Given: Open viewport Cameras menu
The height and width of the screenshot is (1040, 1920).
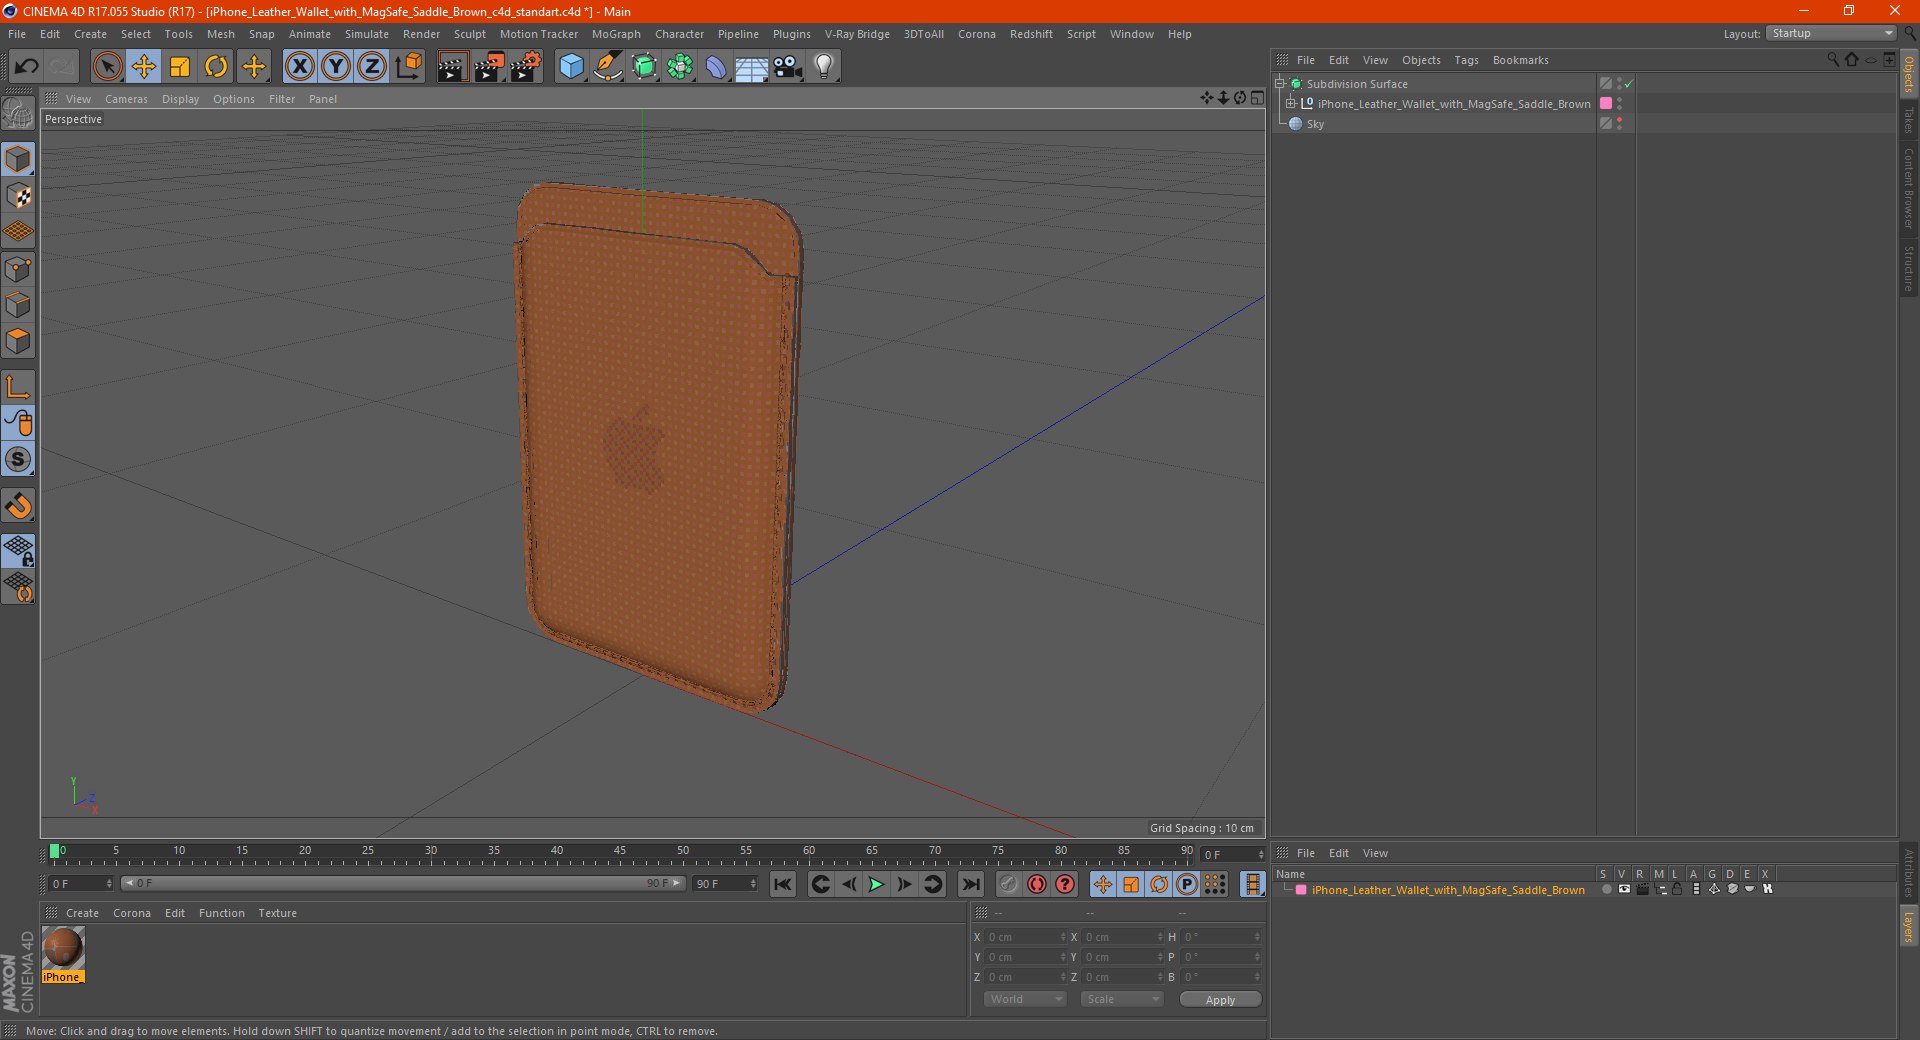Looking at the screenshot, I should [126, 99].
